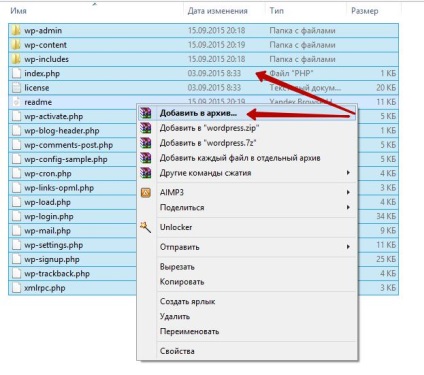Click the wp-load.php file icon

16,203
